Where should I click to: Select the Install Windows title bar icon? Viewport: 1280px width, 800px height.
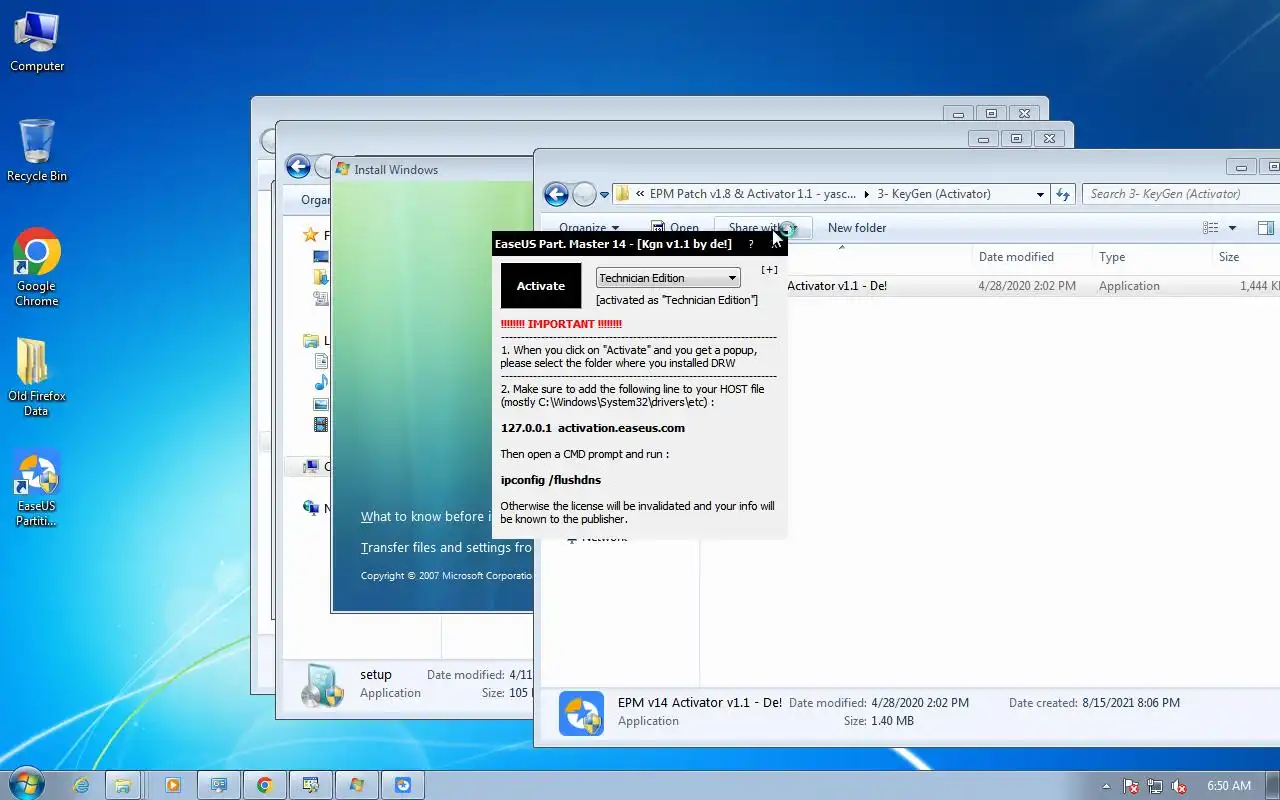click(343, 169)
